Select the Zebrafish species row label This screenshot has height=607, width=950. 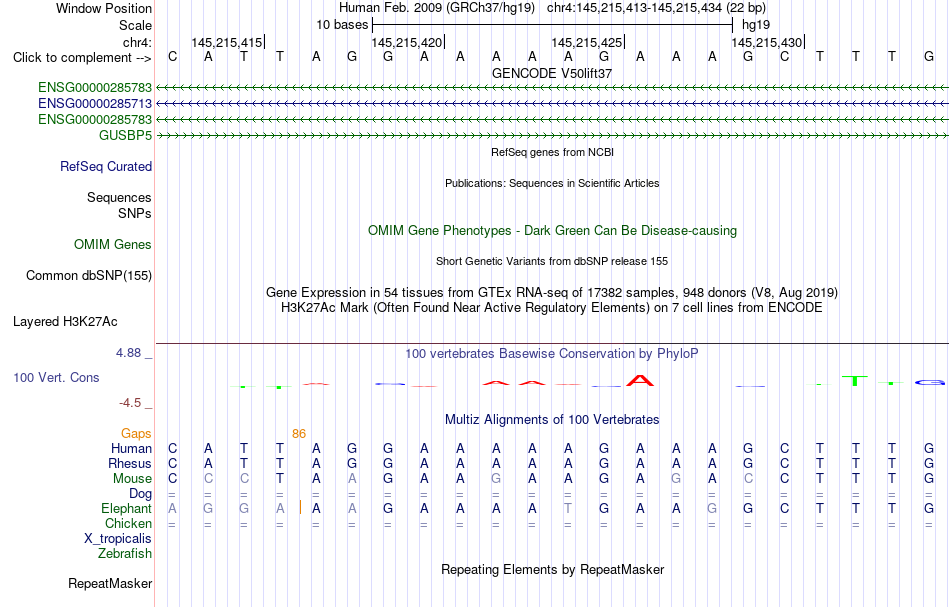point(125,554)
